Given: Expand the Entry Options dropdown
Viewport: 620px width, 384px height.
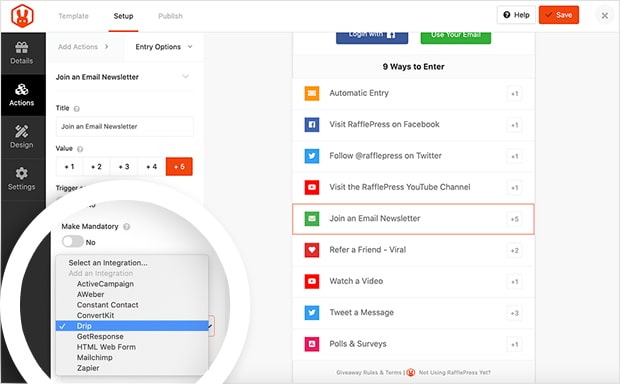Looking at the screenshot, I should pyautogui.click(x=164, y=47).
